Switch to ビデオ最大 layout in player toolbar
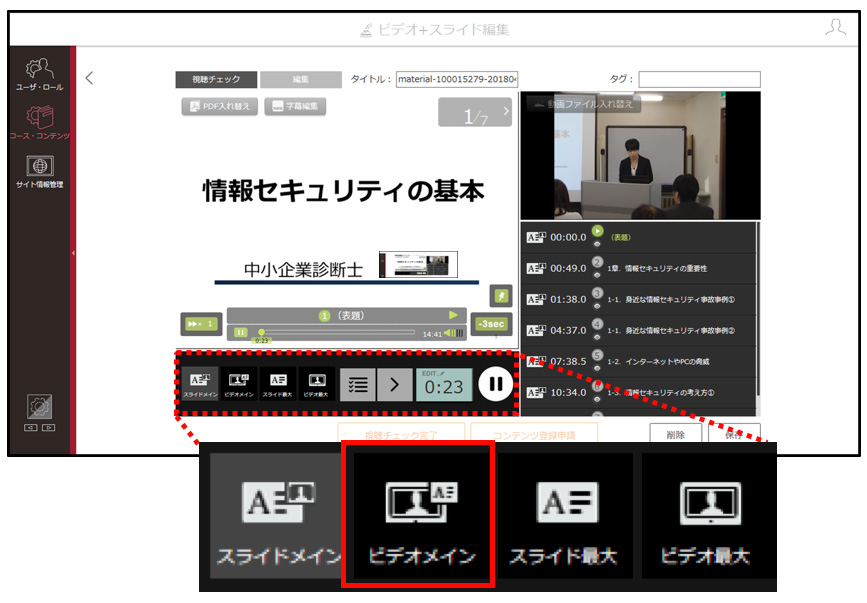 coord(316,384)
